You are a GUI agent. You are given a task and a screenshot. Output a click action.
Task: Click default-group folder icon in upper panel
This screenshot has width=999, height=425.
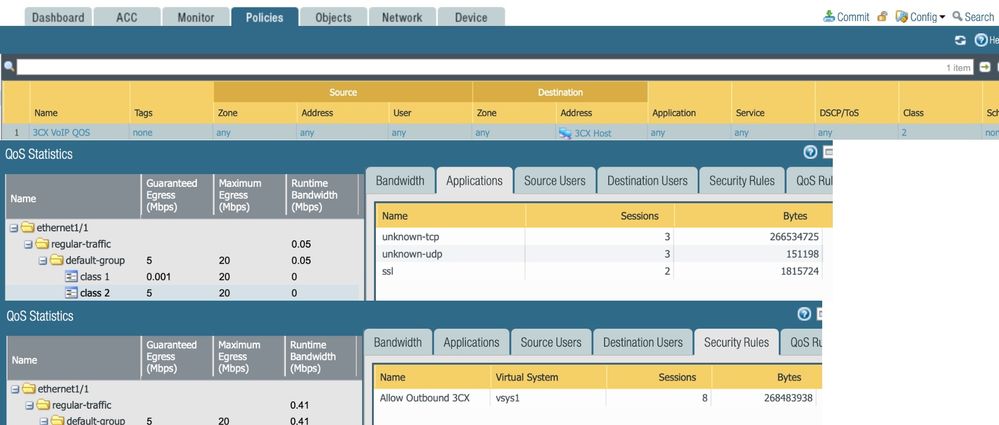(x=57, y=260)
